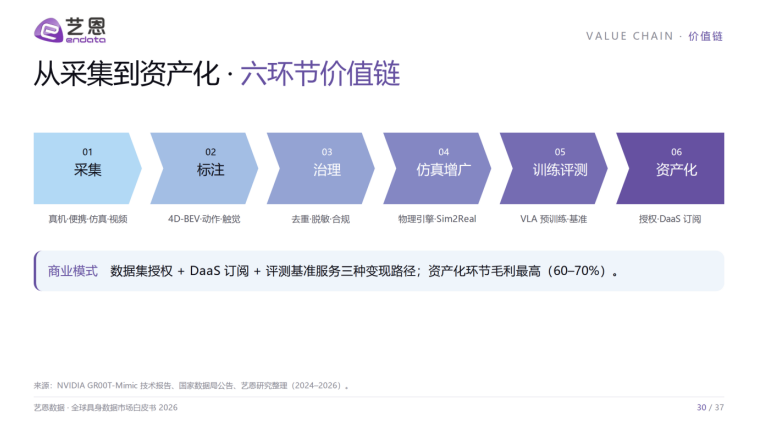Click caption 'VLA 预训练·基准'
This screenshot has width=759, height=424.
tap(553, 219)
